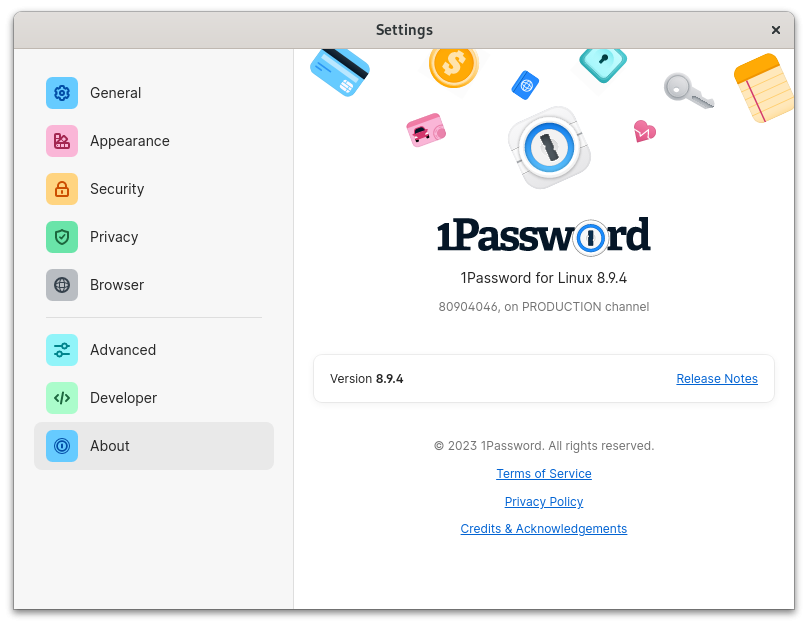
Task: Open the Release Notes link
Action: coord(717,379)
